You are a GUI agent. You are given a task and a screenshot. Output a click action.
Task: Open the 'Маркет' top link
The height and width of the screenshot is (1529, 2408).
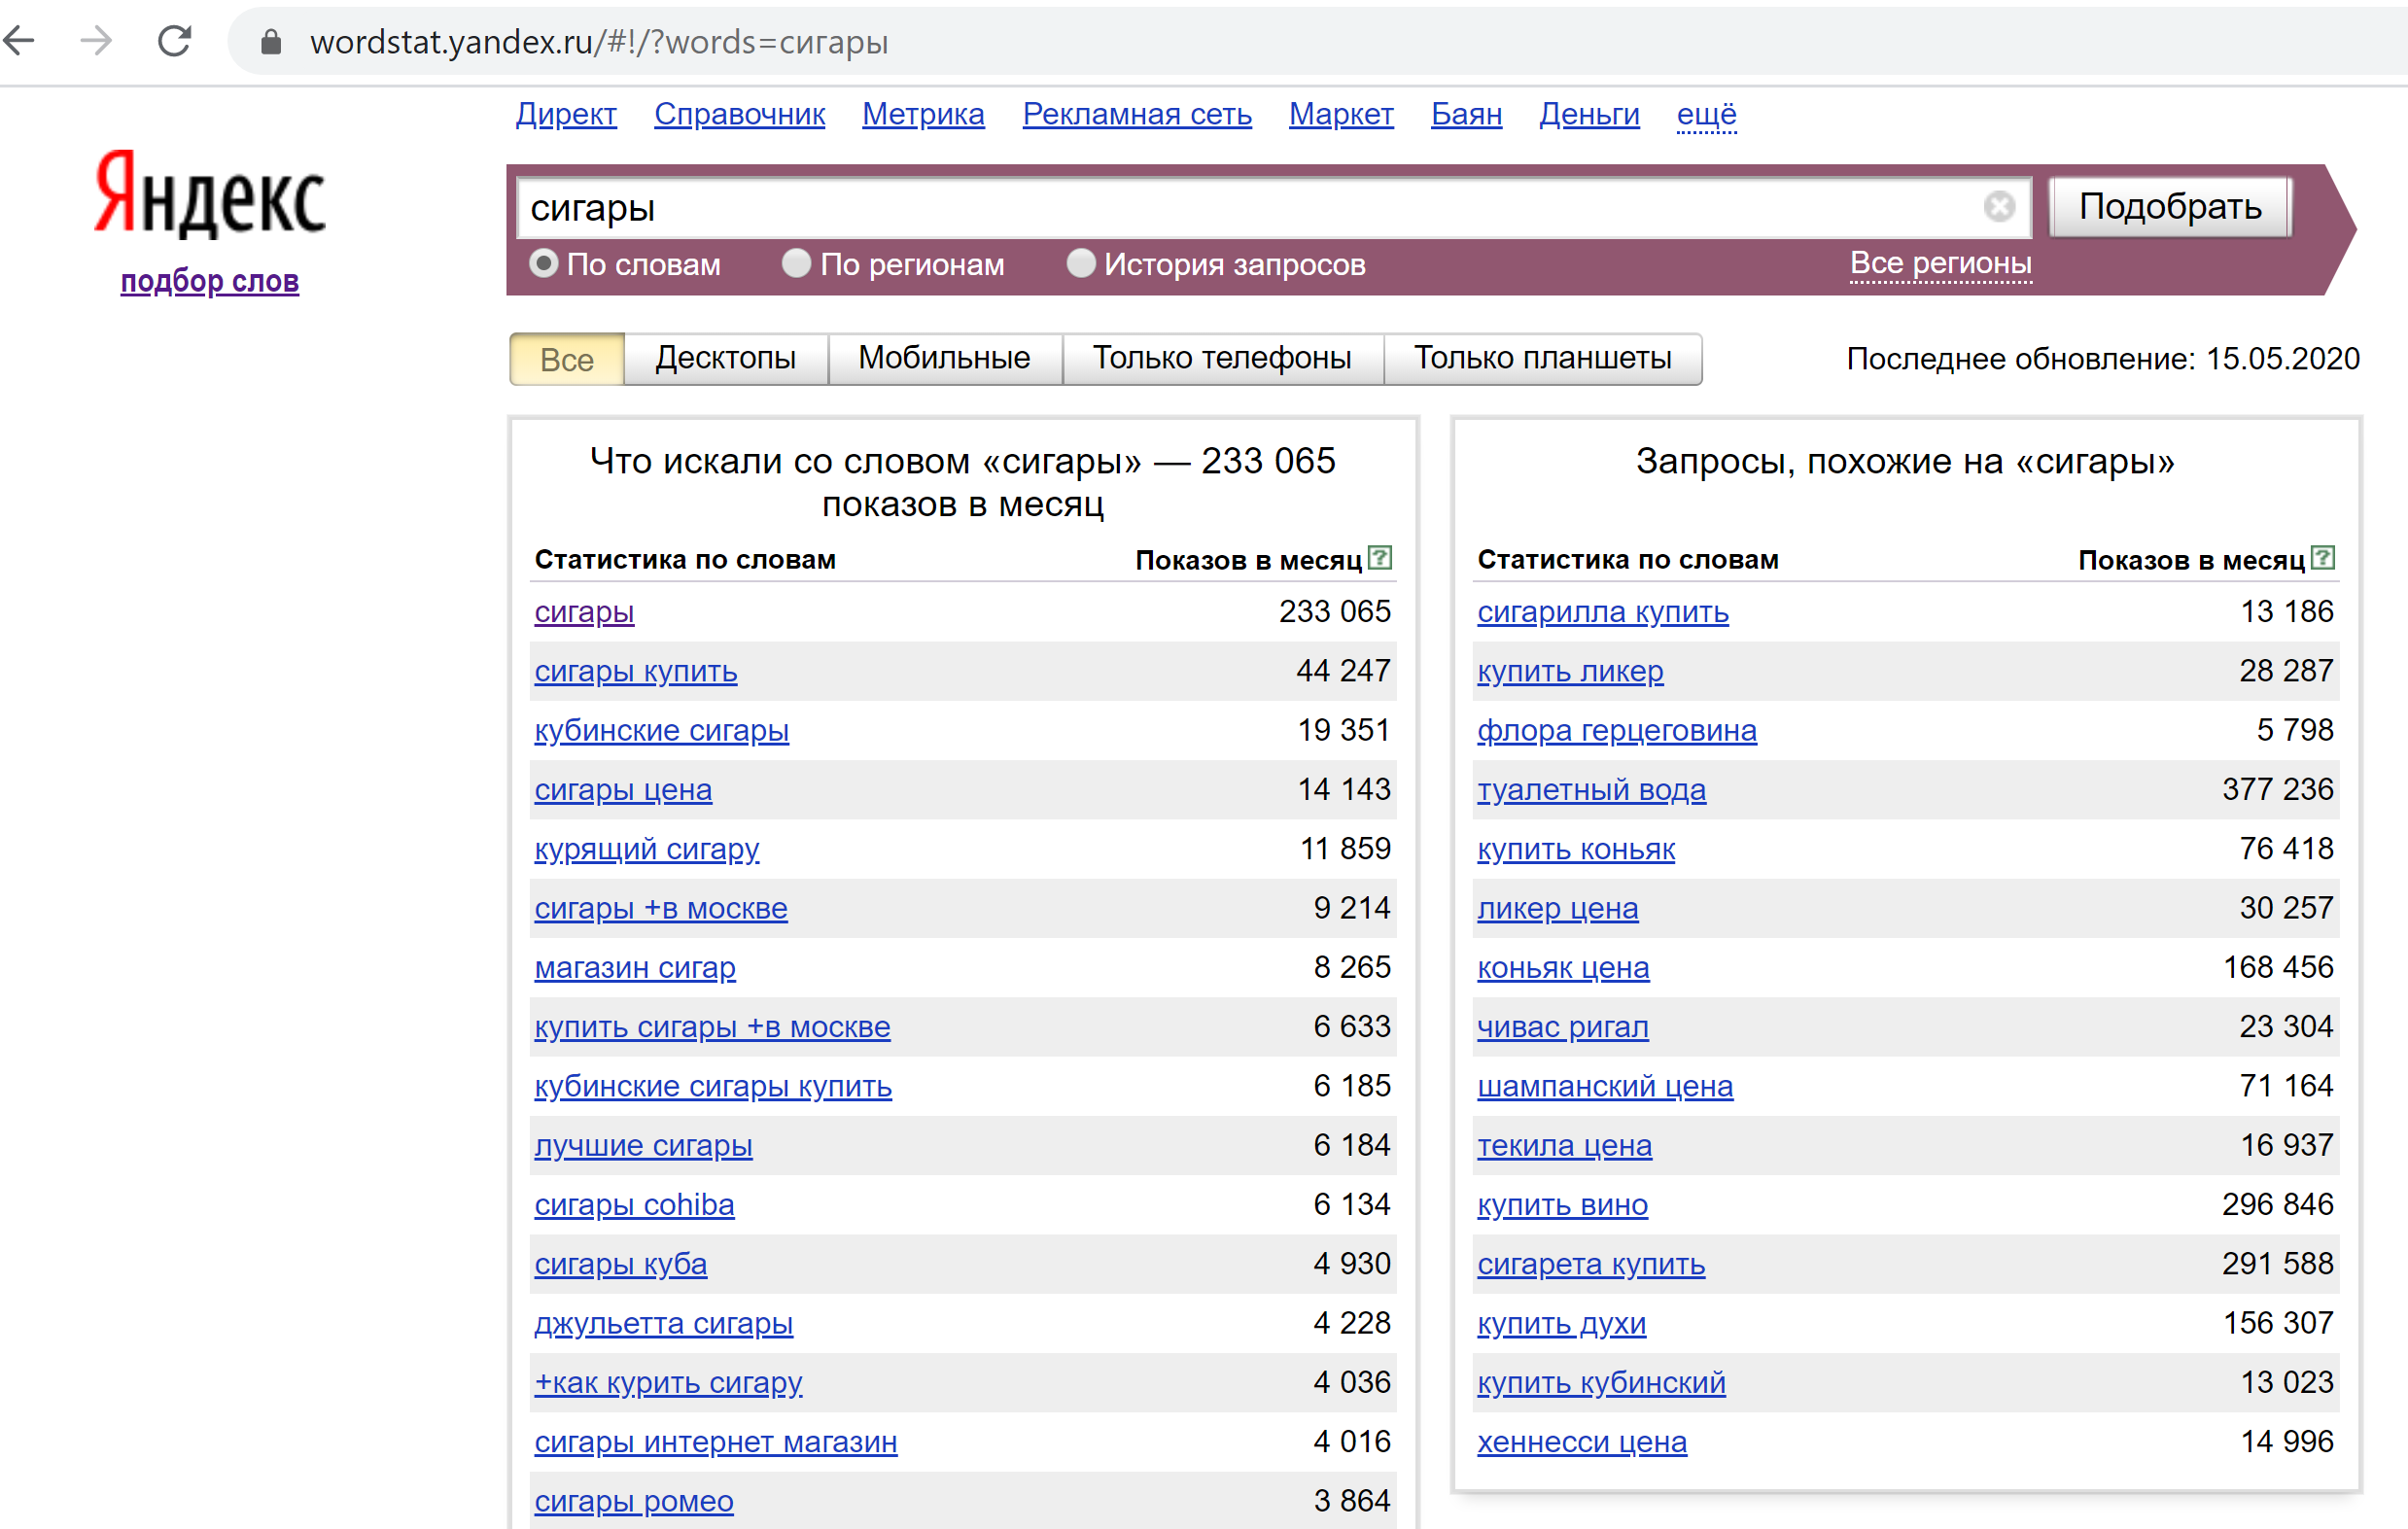[x=1341, y=114]
